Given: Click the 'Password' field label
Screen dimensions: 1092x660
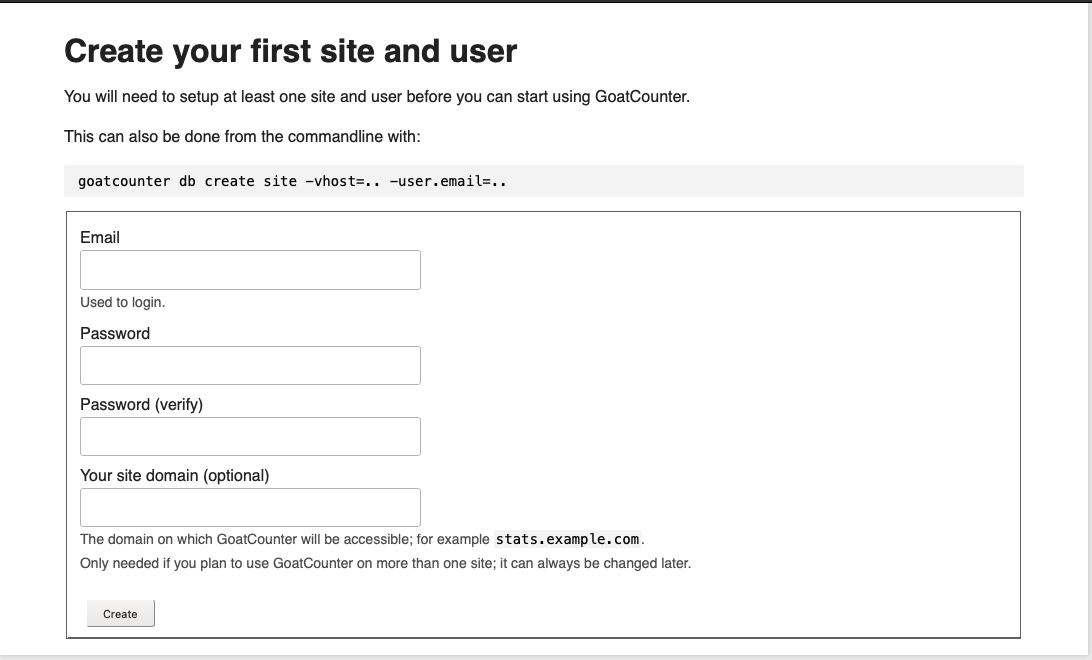Looking at the screenshot, I should point(115,333).
